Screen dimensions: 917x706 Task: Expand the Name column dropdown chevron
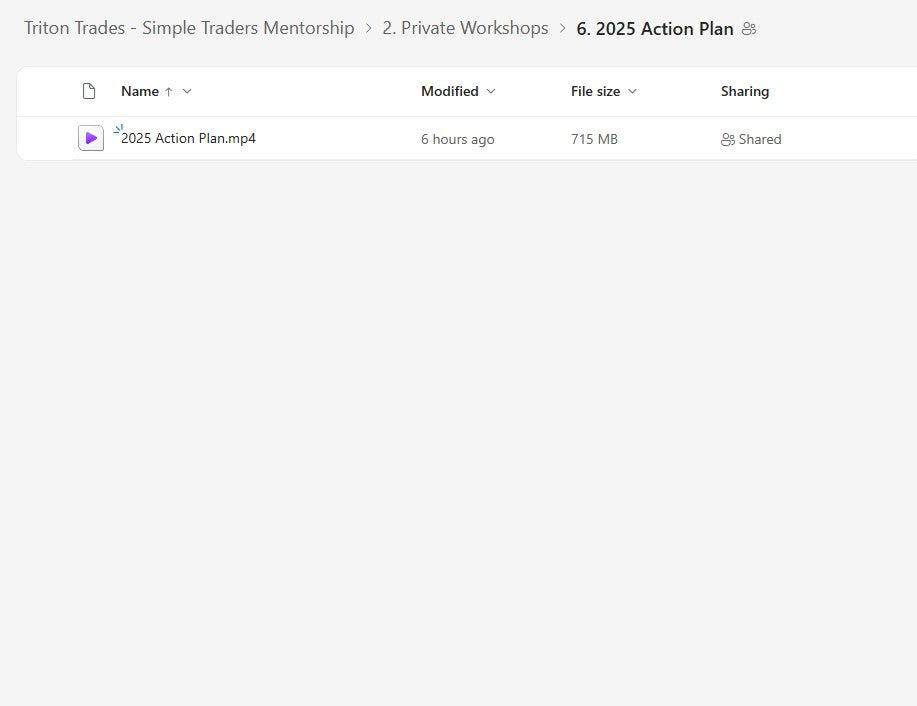(x=187, y=92)
